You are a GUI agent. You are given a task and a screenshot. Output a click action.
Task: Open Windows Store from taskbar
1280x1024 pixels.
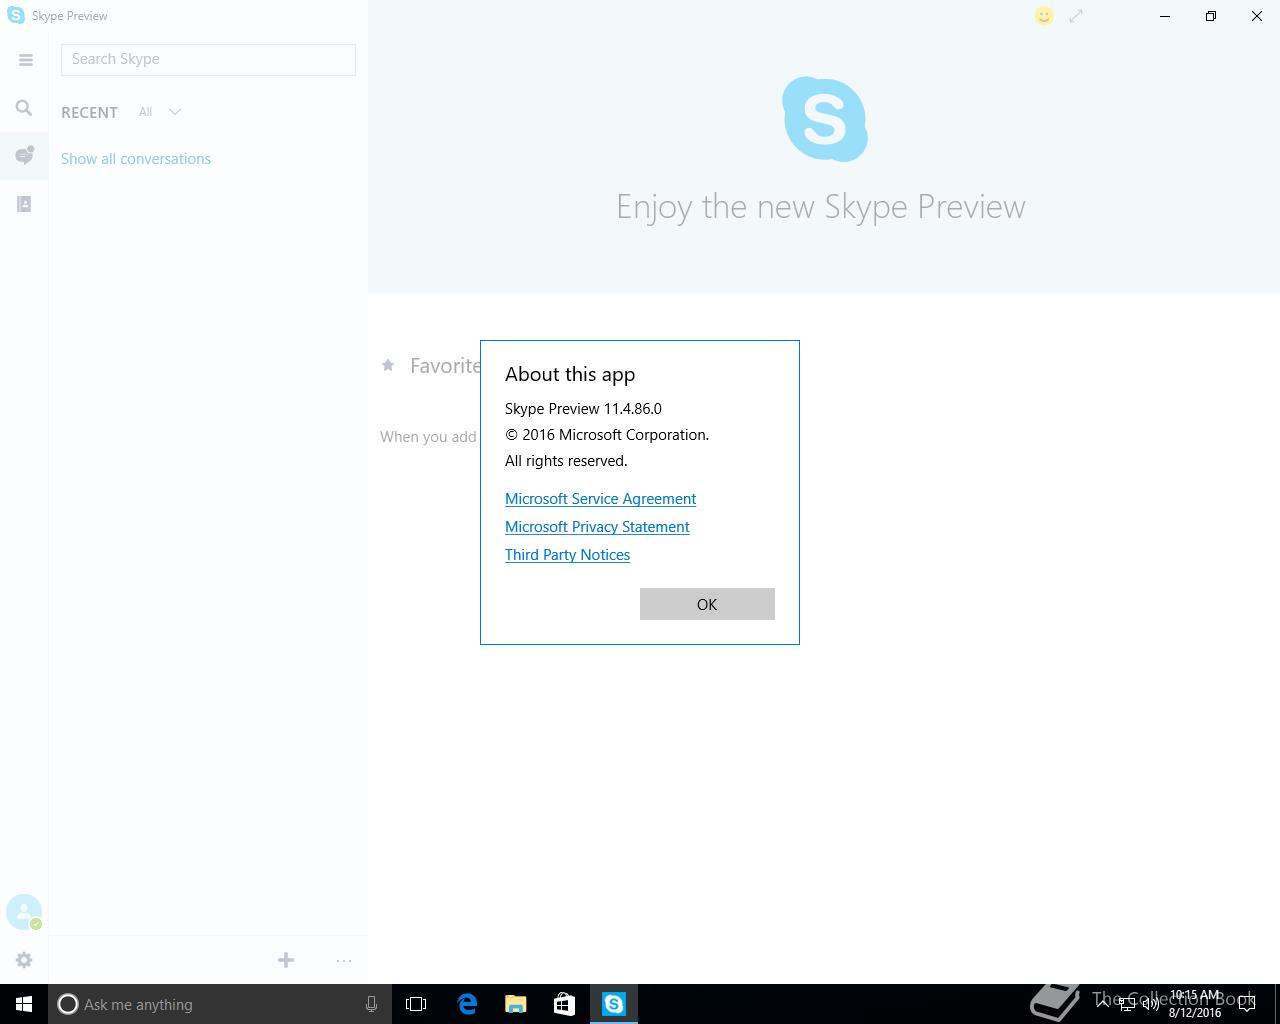point(564,1004)
